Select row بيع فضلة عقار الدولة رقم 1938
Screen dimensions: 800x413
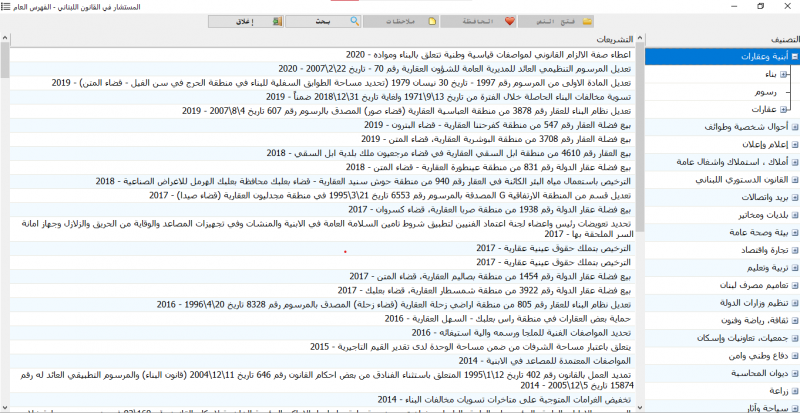pos(323,210)
